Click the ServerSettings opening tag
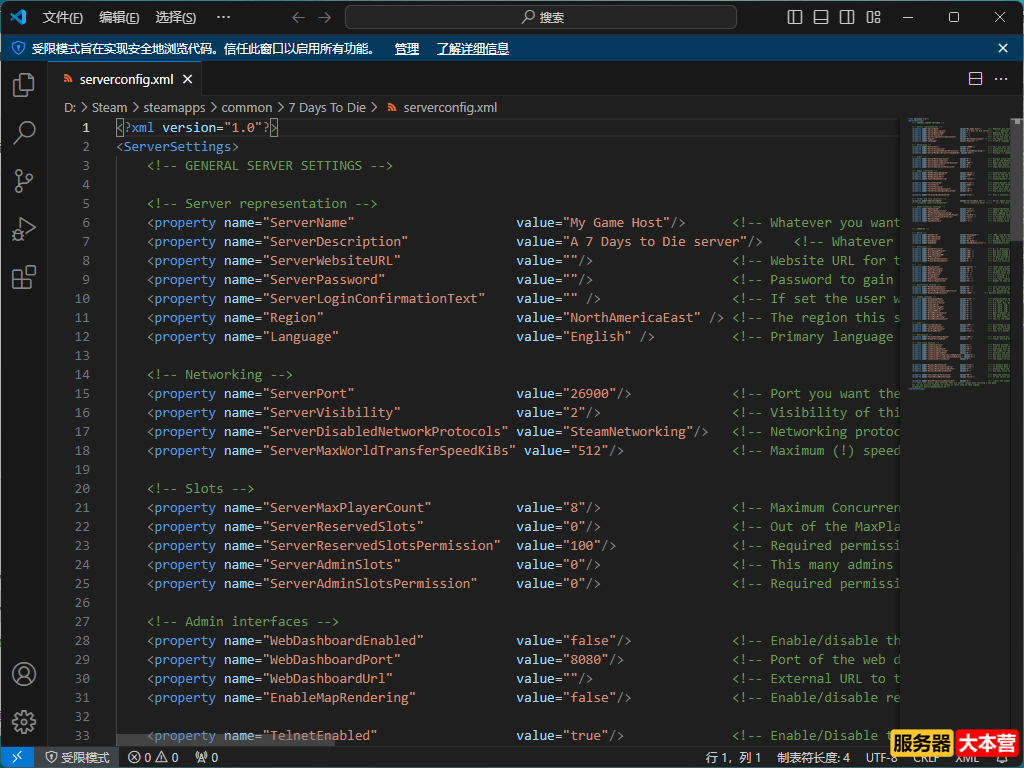The image size is (1024, 768). tap(178, 147)
